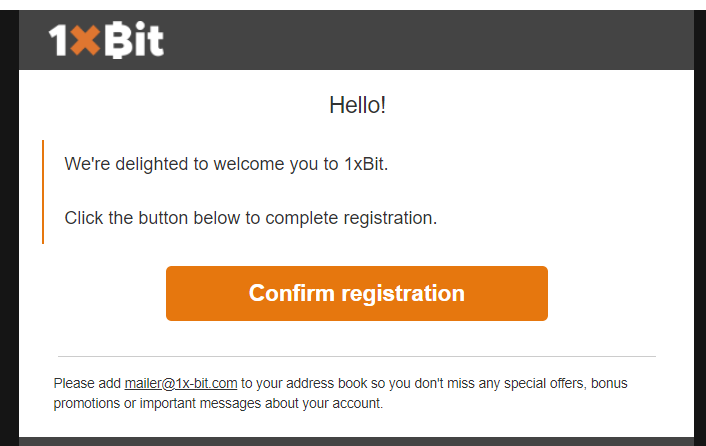Click the 1xBit logo in header
This screenshot has width=706, height=446.
tap(106, 40)
